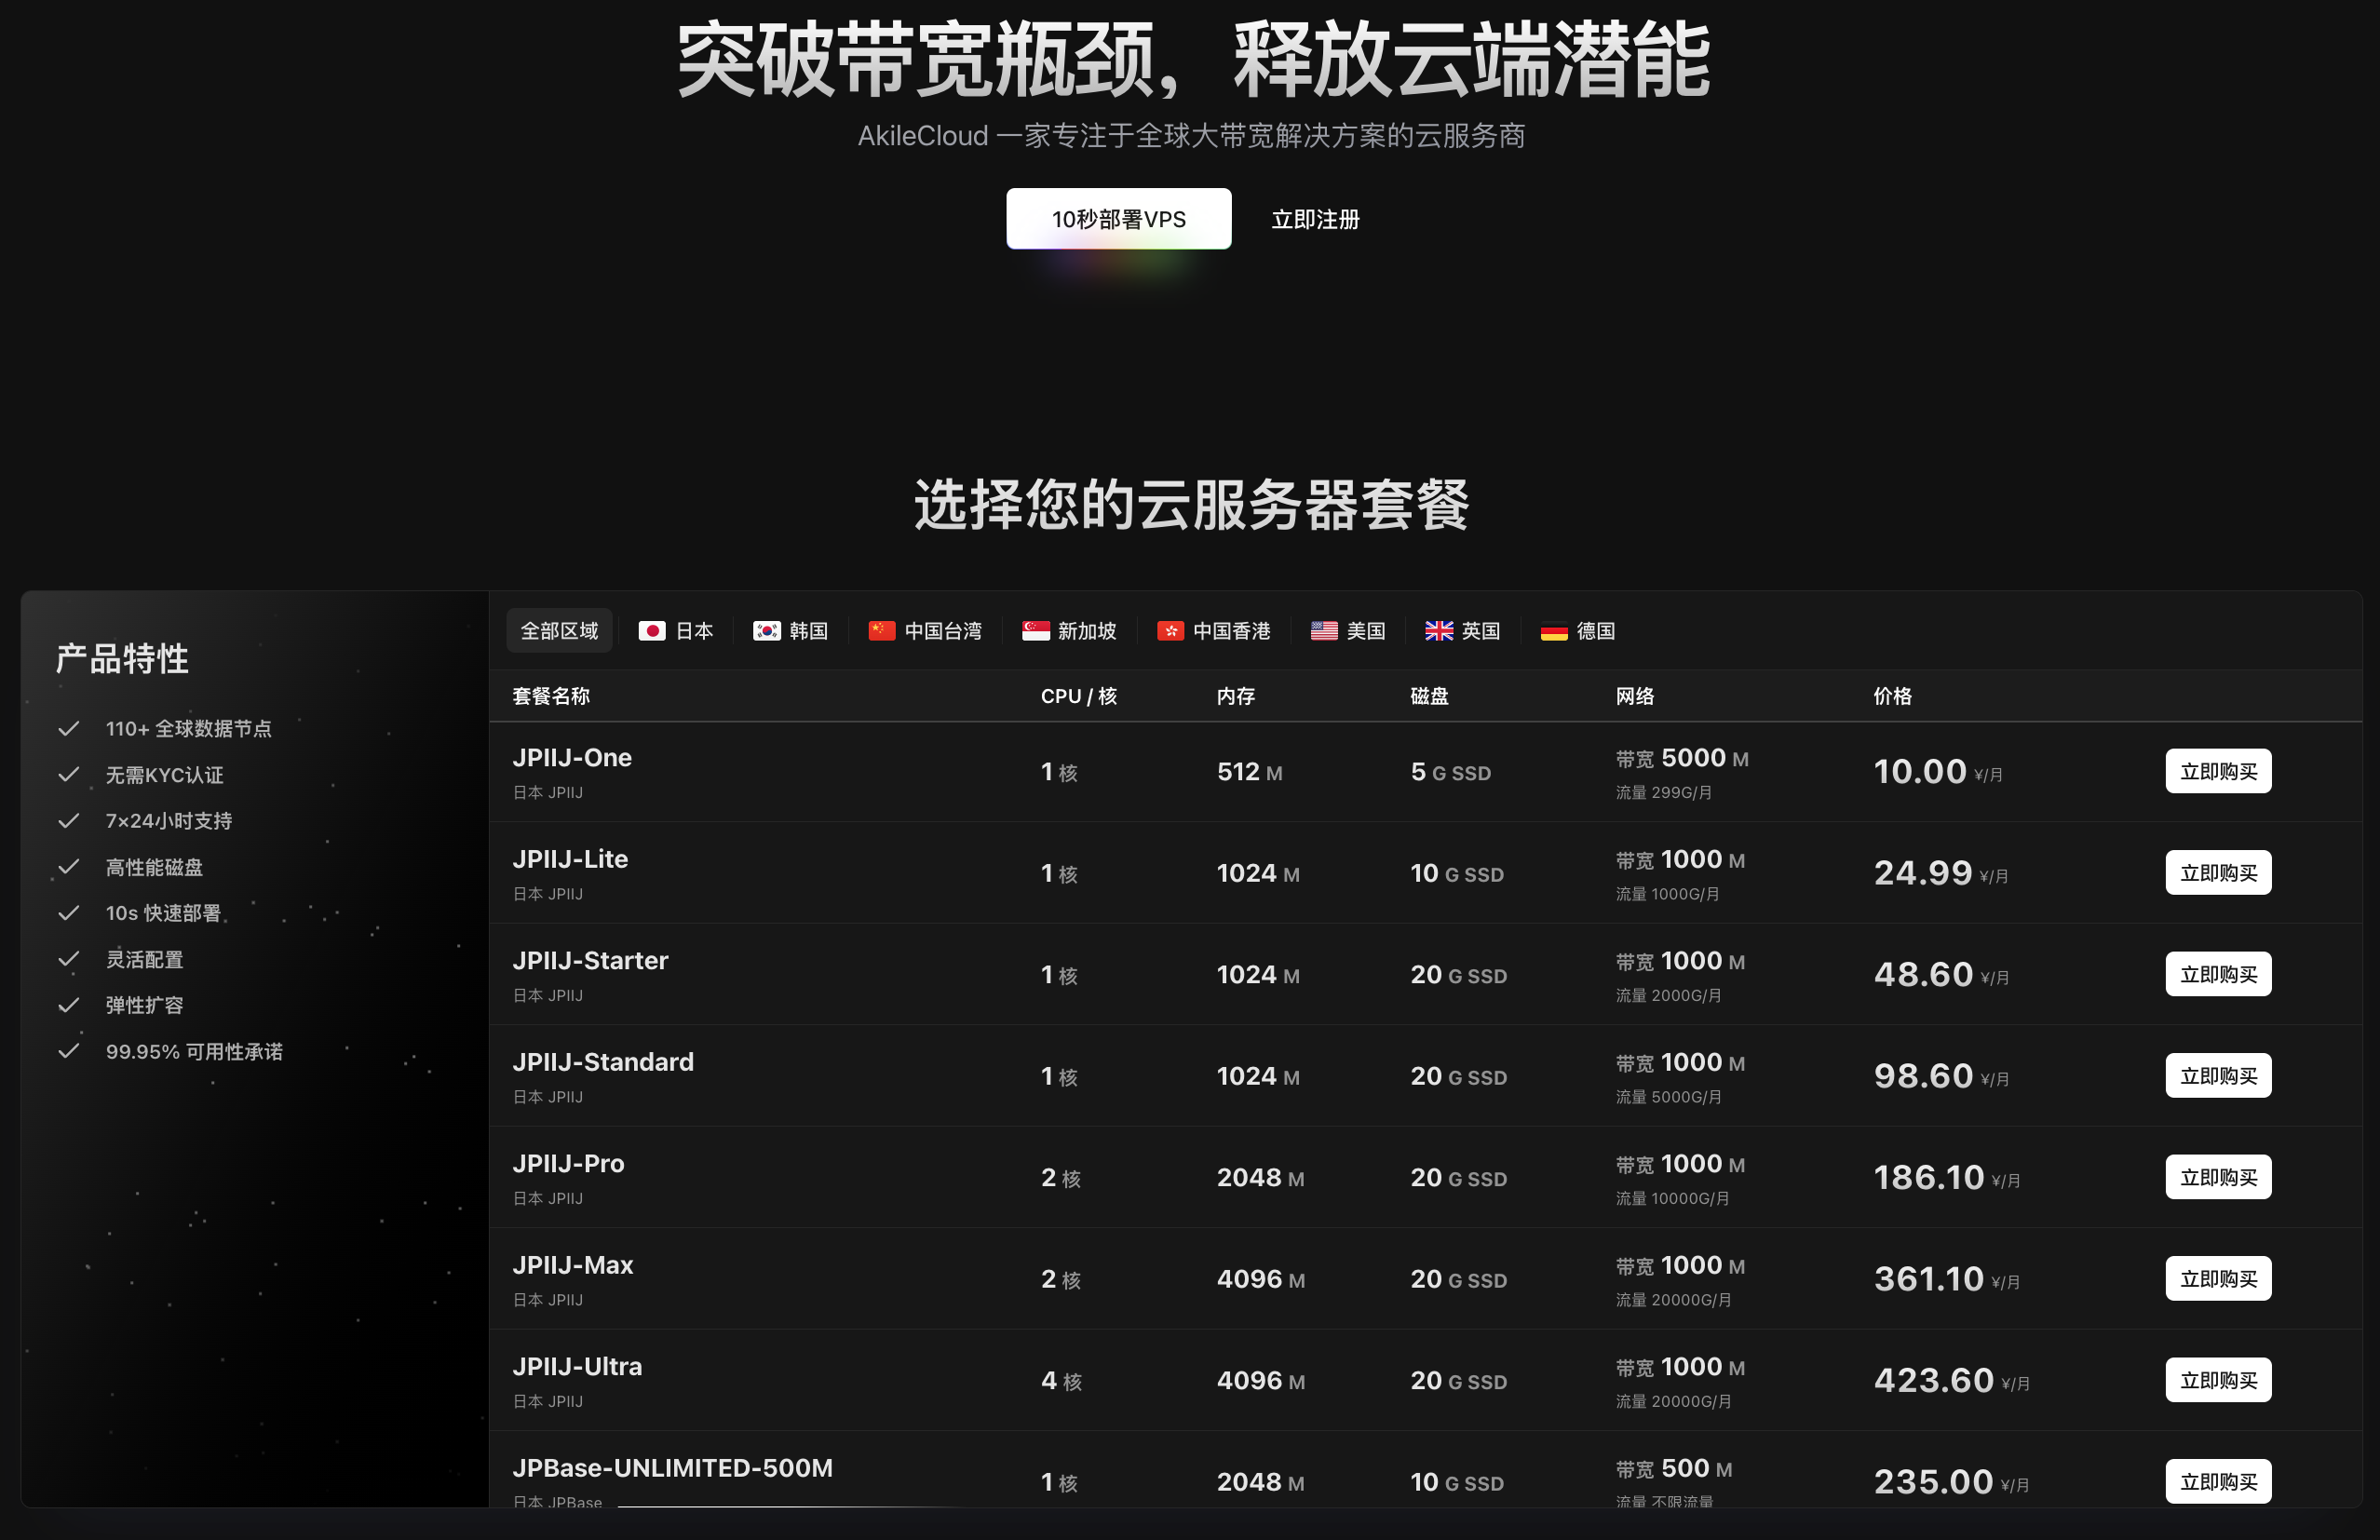Viewport: 2380px width, 1540px height.
Task: Click 立即购买 for JPIIJ-Pro
Action: [x=2217, y=1177]
